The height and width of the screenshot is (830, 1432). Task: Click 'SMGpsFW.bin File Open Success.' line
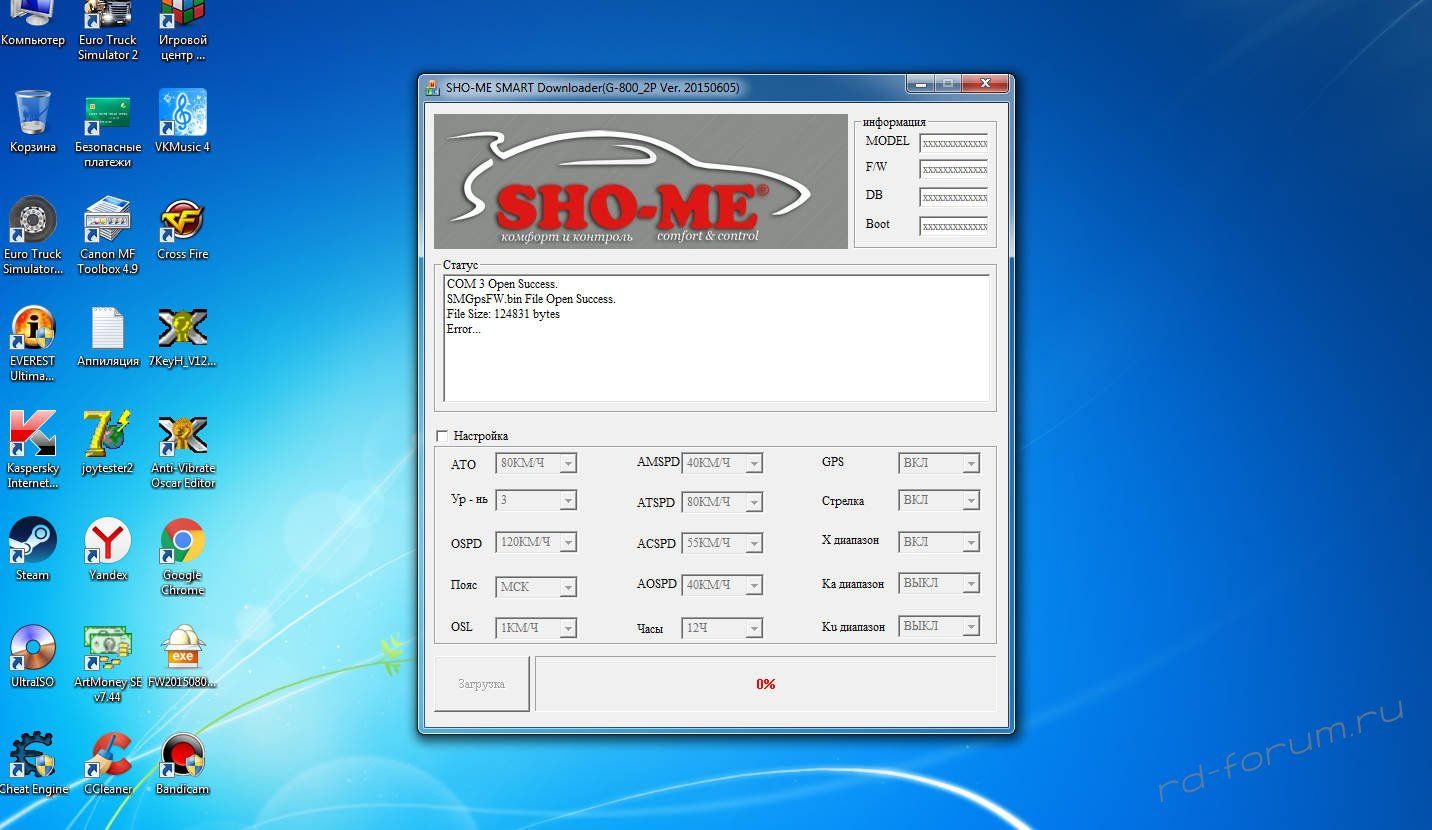click(x=531, y=299)
